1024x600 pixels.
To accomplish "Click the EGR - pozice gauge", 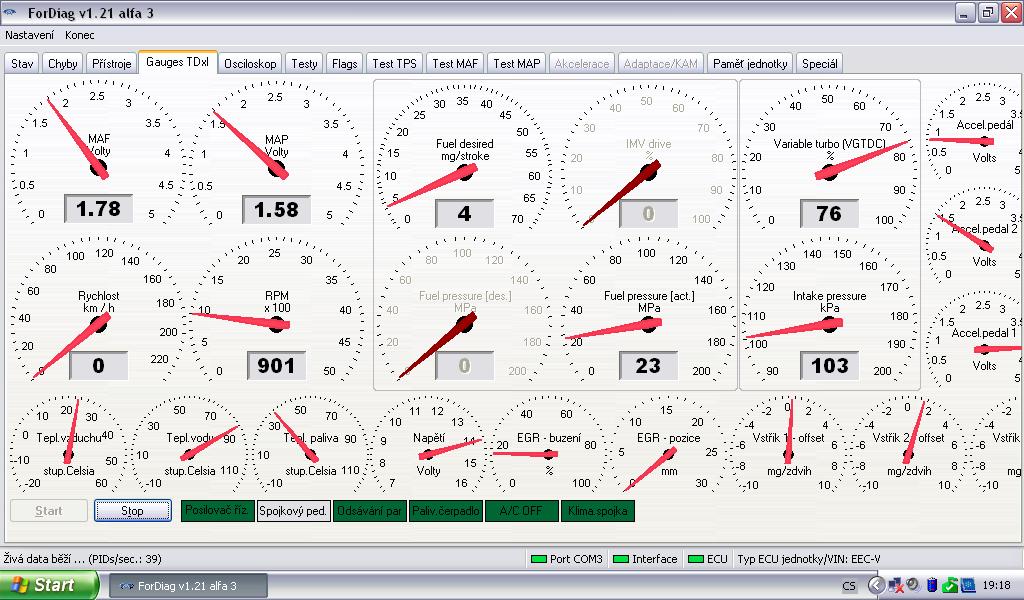I will [x=668, y=448].
